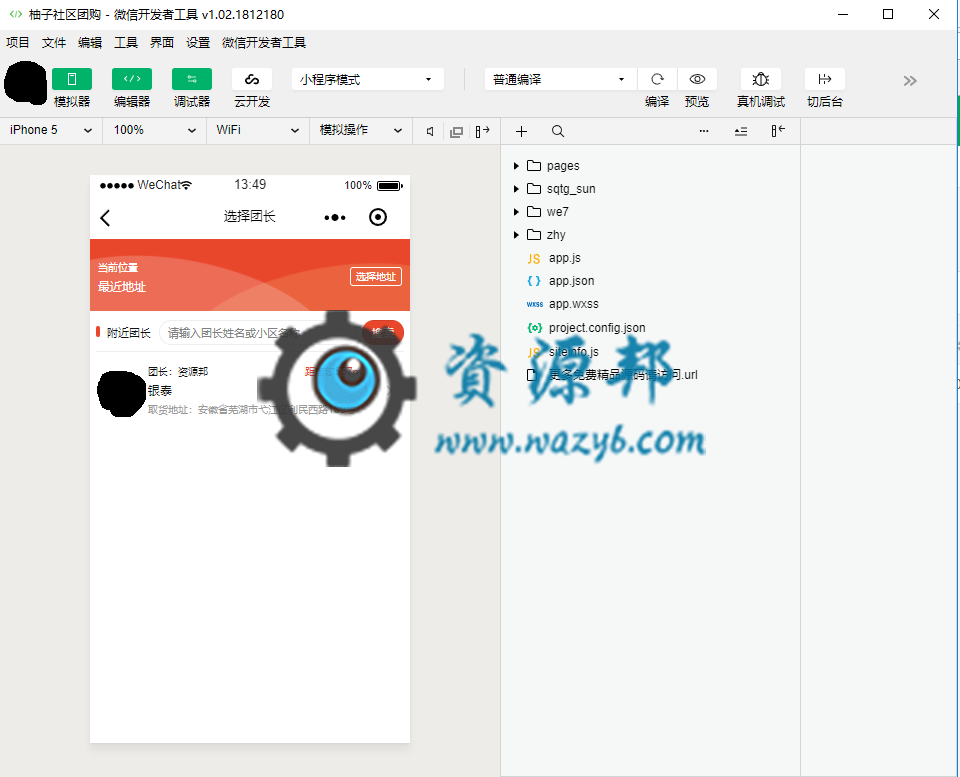
Task: Click the 切后台 switch background icon
Action: coord(825,79)
